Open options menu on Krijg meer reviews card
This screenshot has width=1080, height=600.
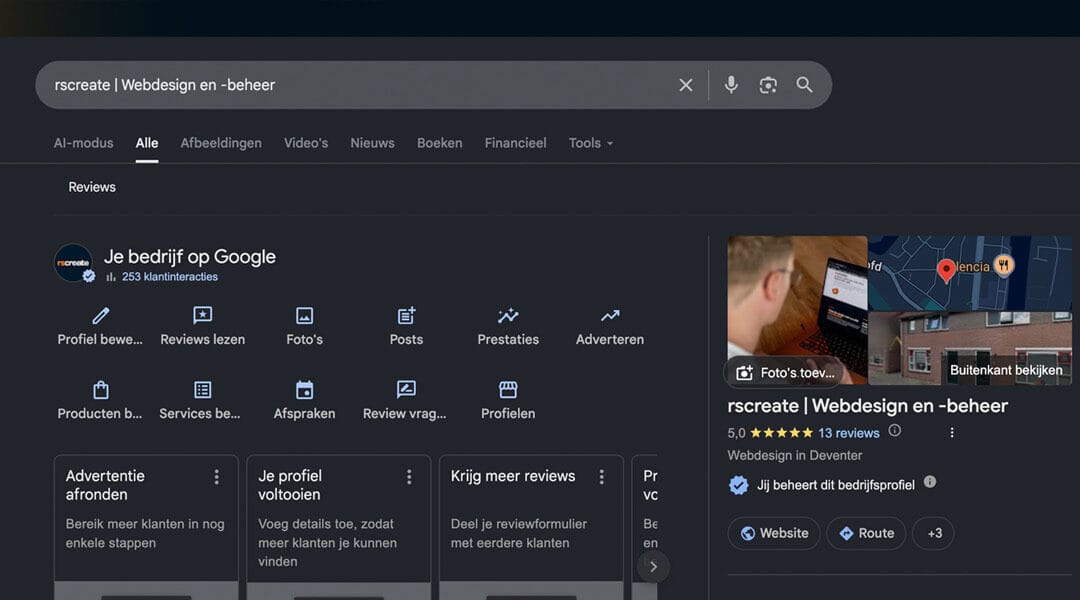601,477
